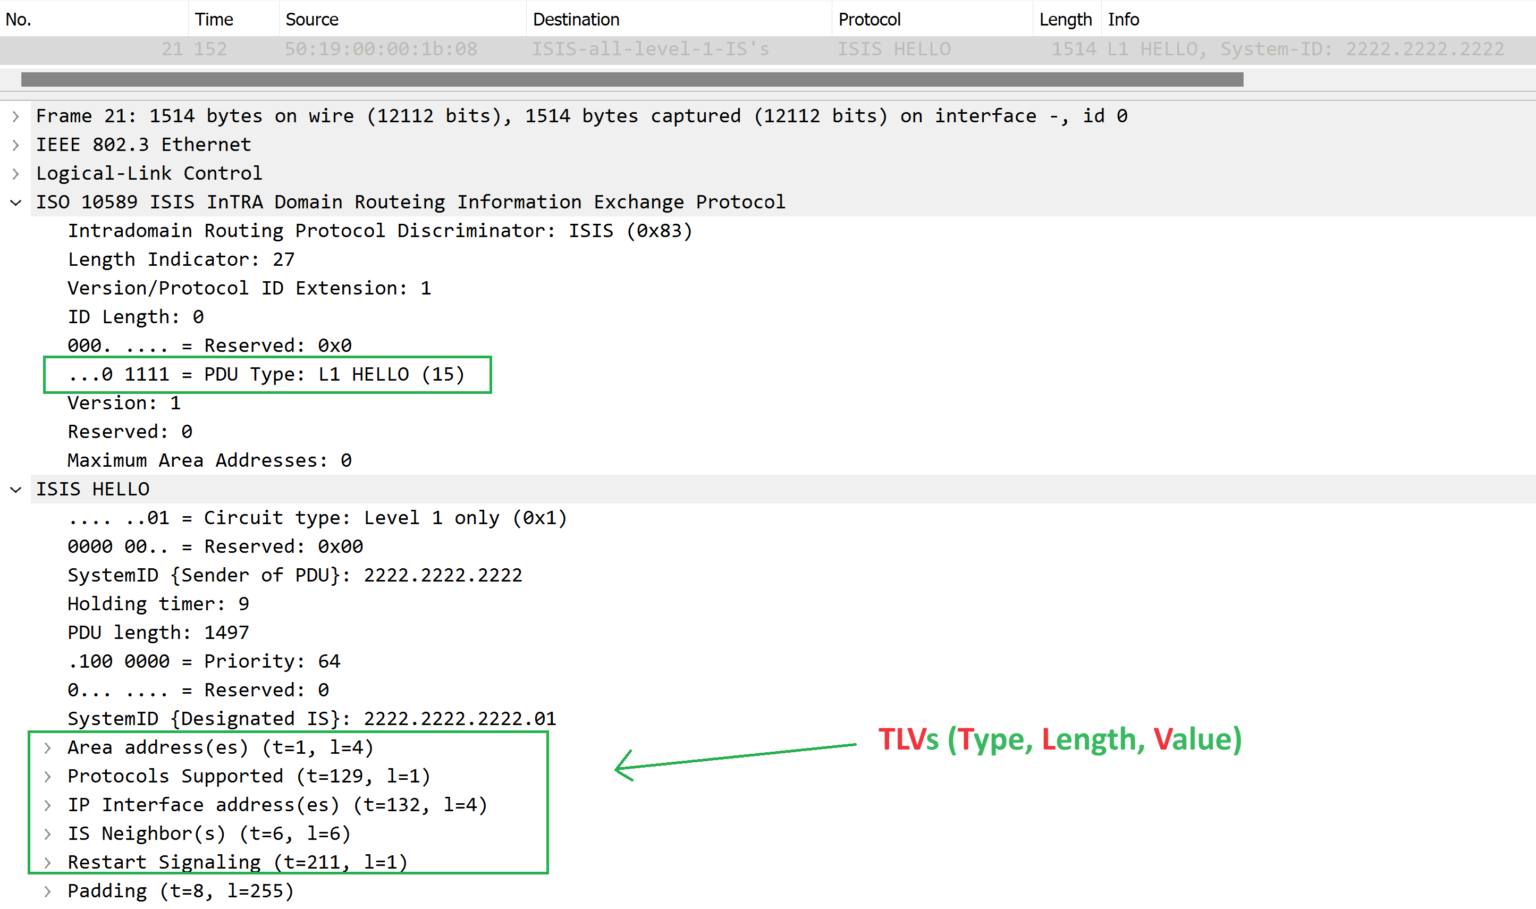Screen dimensions: 1536x909
Task: Click the horizontal scrollbar
Action: pyautogui.click(x=628, y=78)
